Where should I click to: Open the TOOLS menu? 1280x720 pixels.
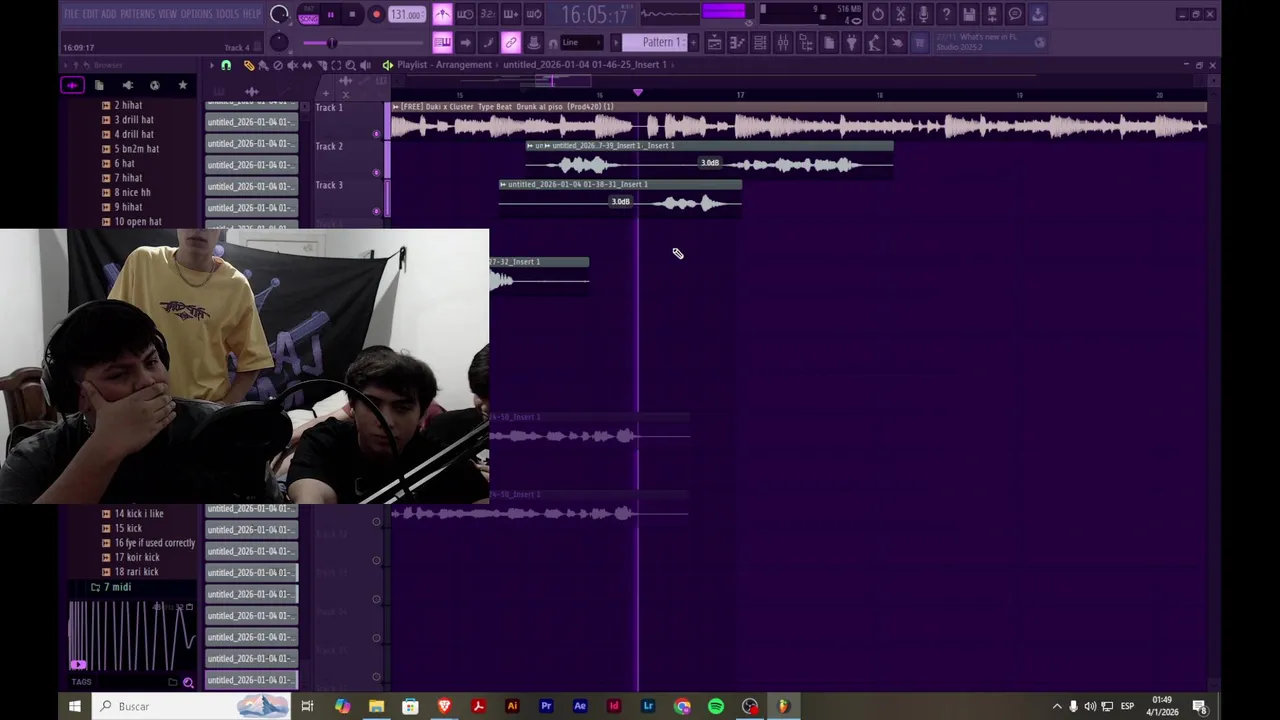coord(227,14)
